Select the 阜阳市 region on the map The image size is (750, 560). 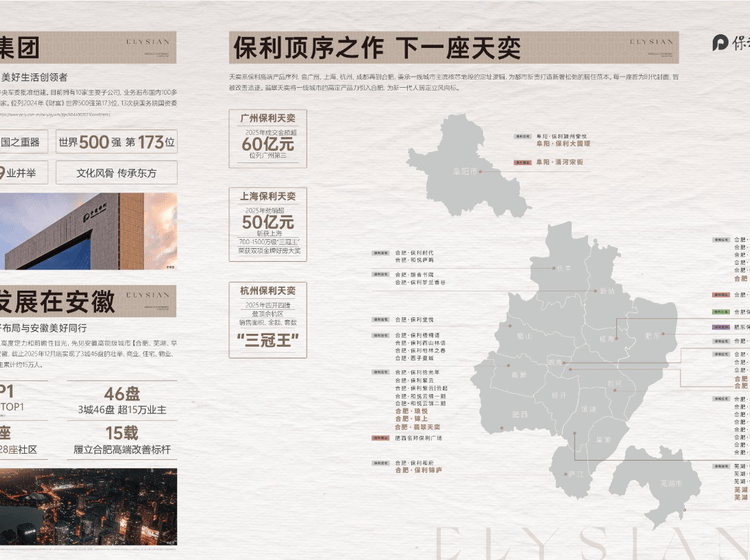coord(466,171)
